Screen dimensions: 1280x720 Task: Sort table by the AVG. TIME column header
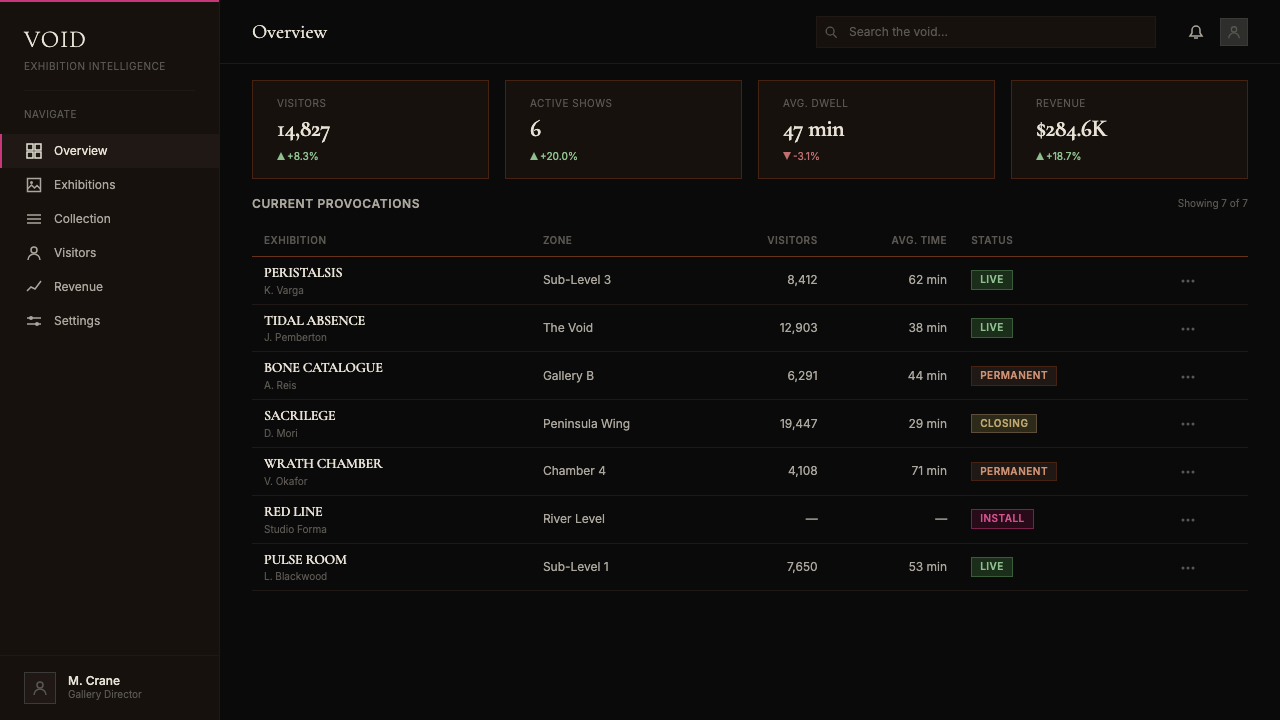pos(919,240)
